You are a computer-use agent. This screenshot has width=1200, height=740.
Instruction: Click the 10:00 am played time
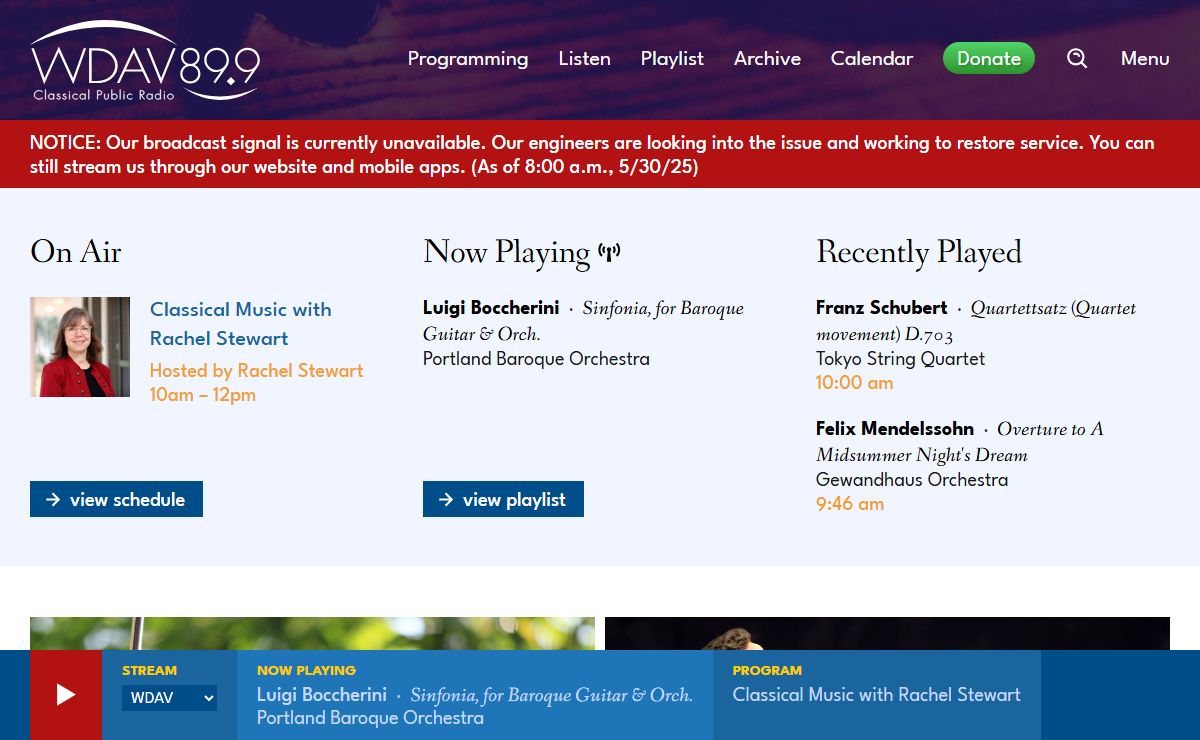(x=855, y=383)
